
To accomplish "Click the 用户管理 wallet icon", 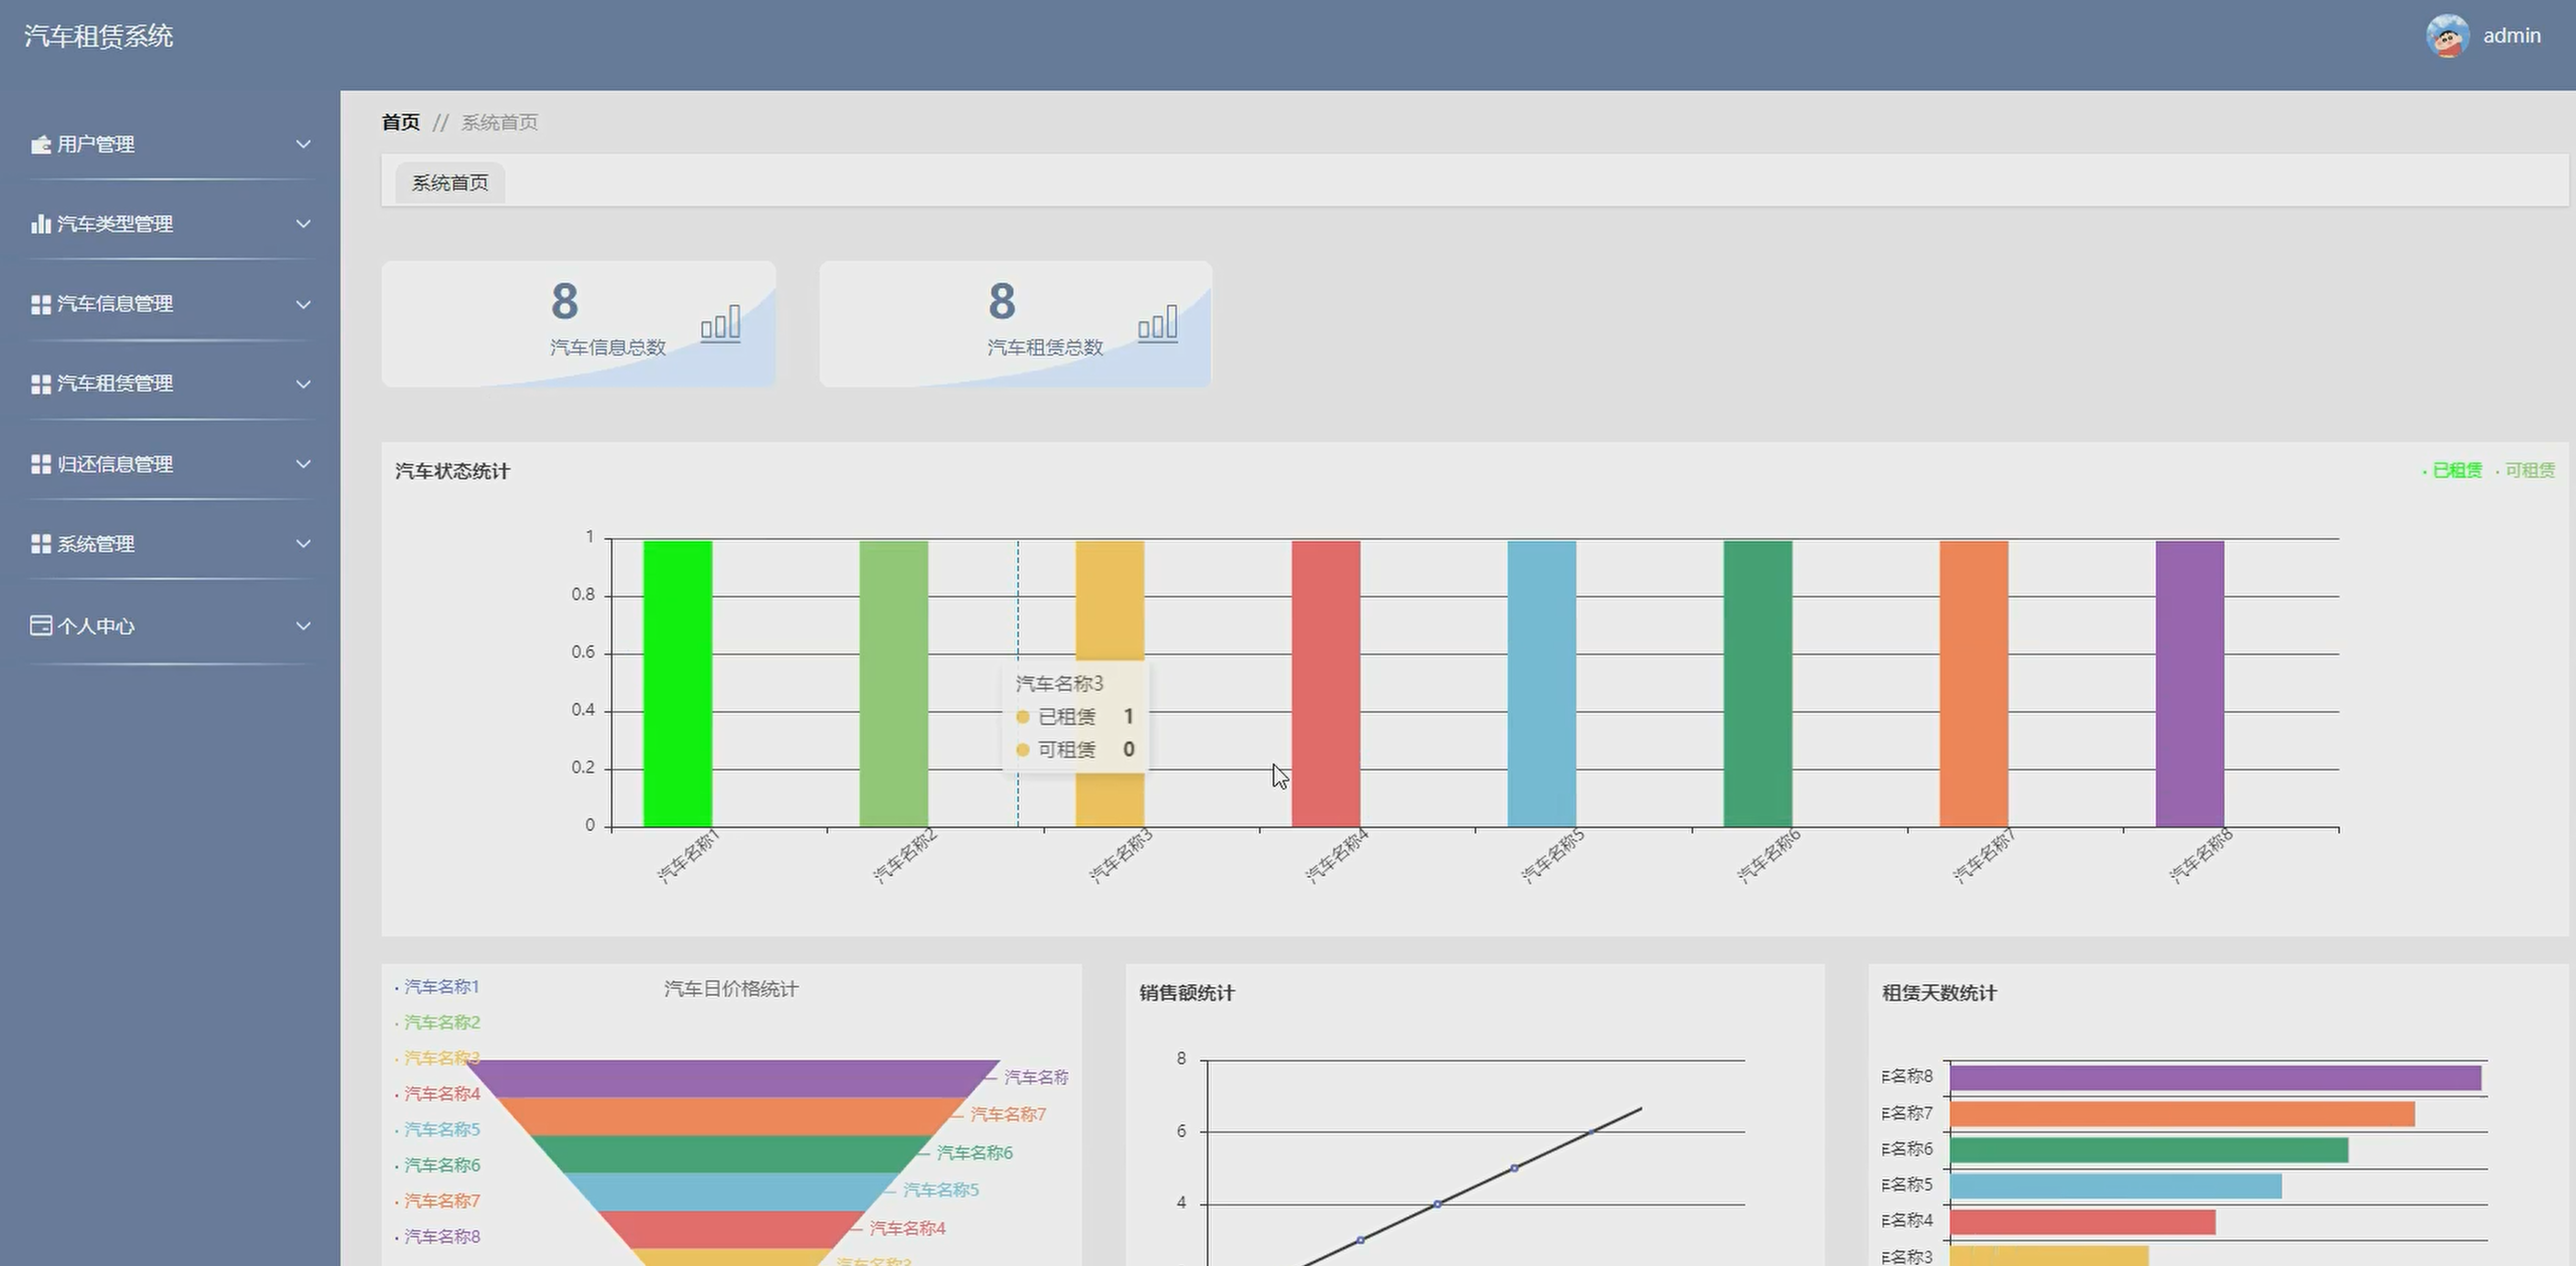I will [41, 145].
